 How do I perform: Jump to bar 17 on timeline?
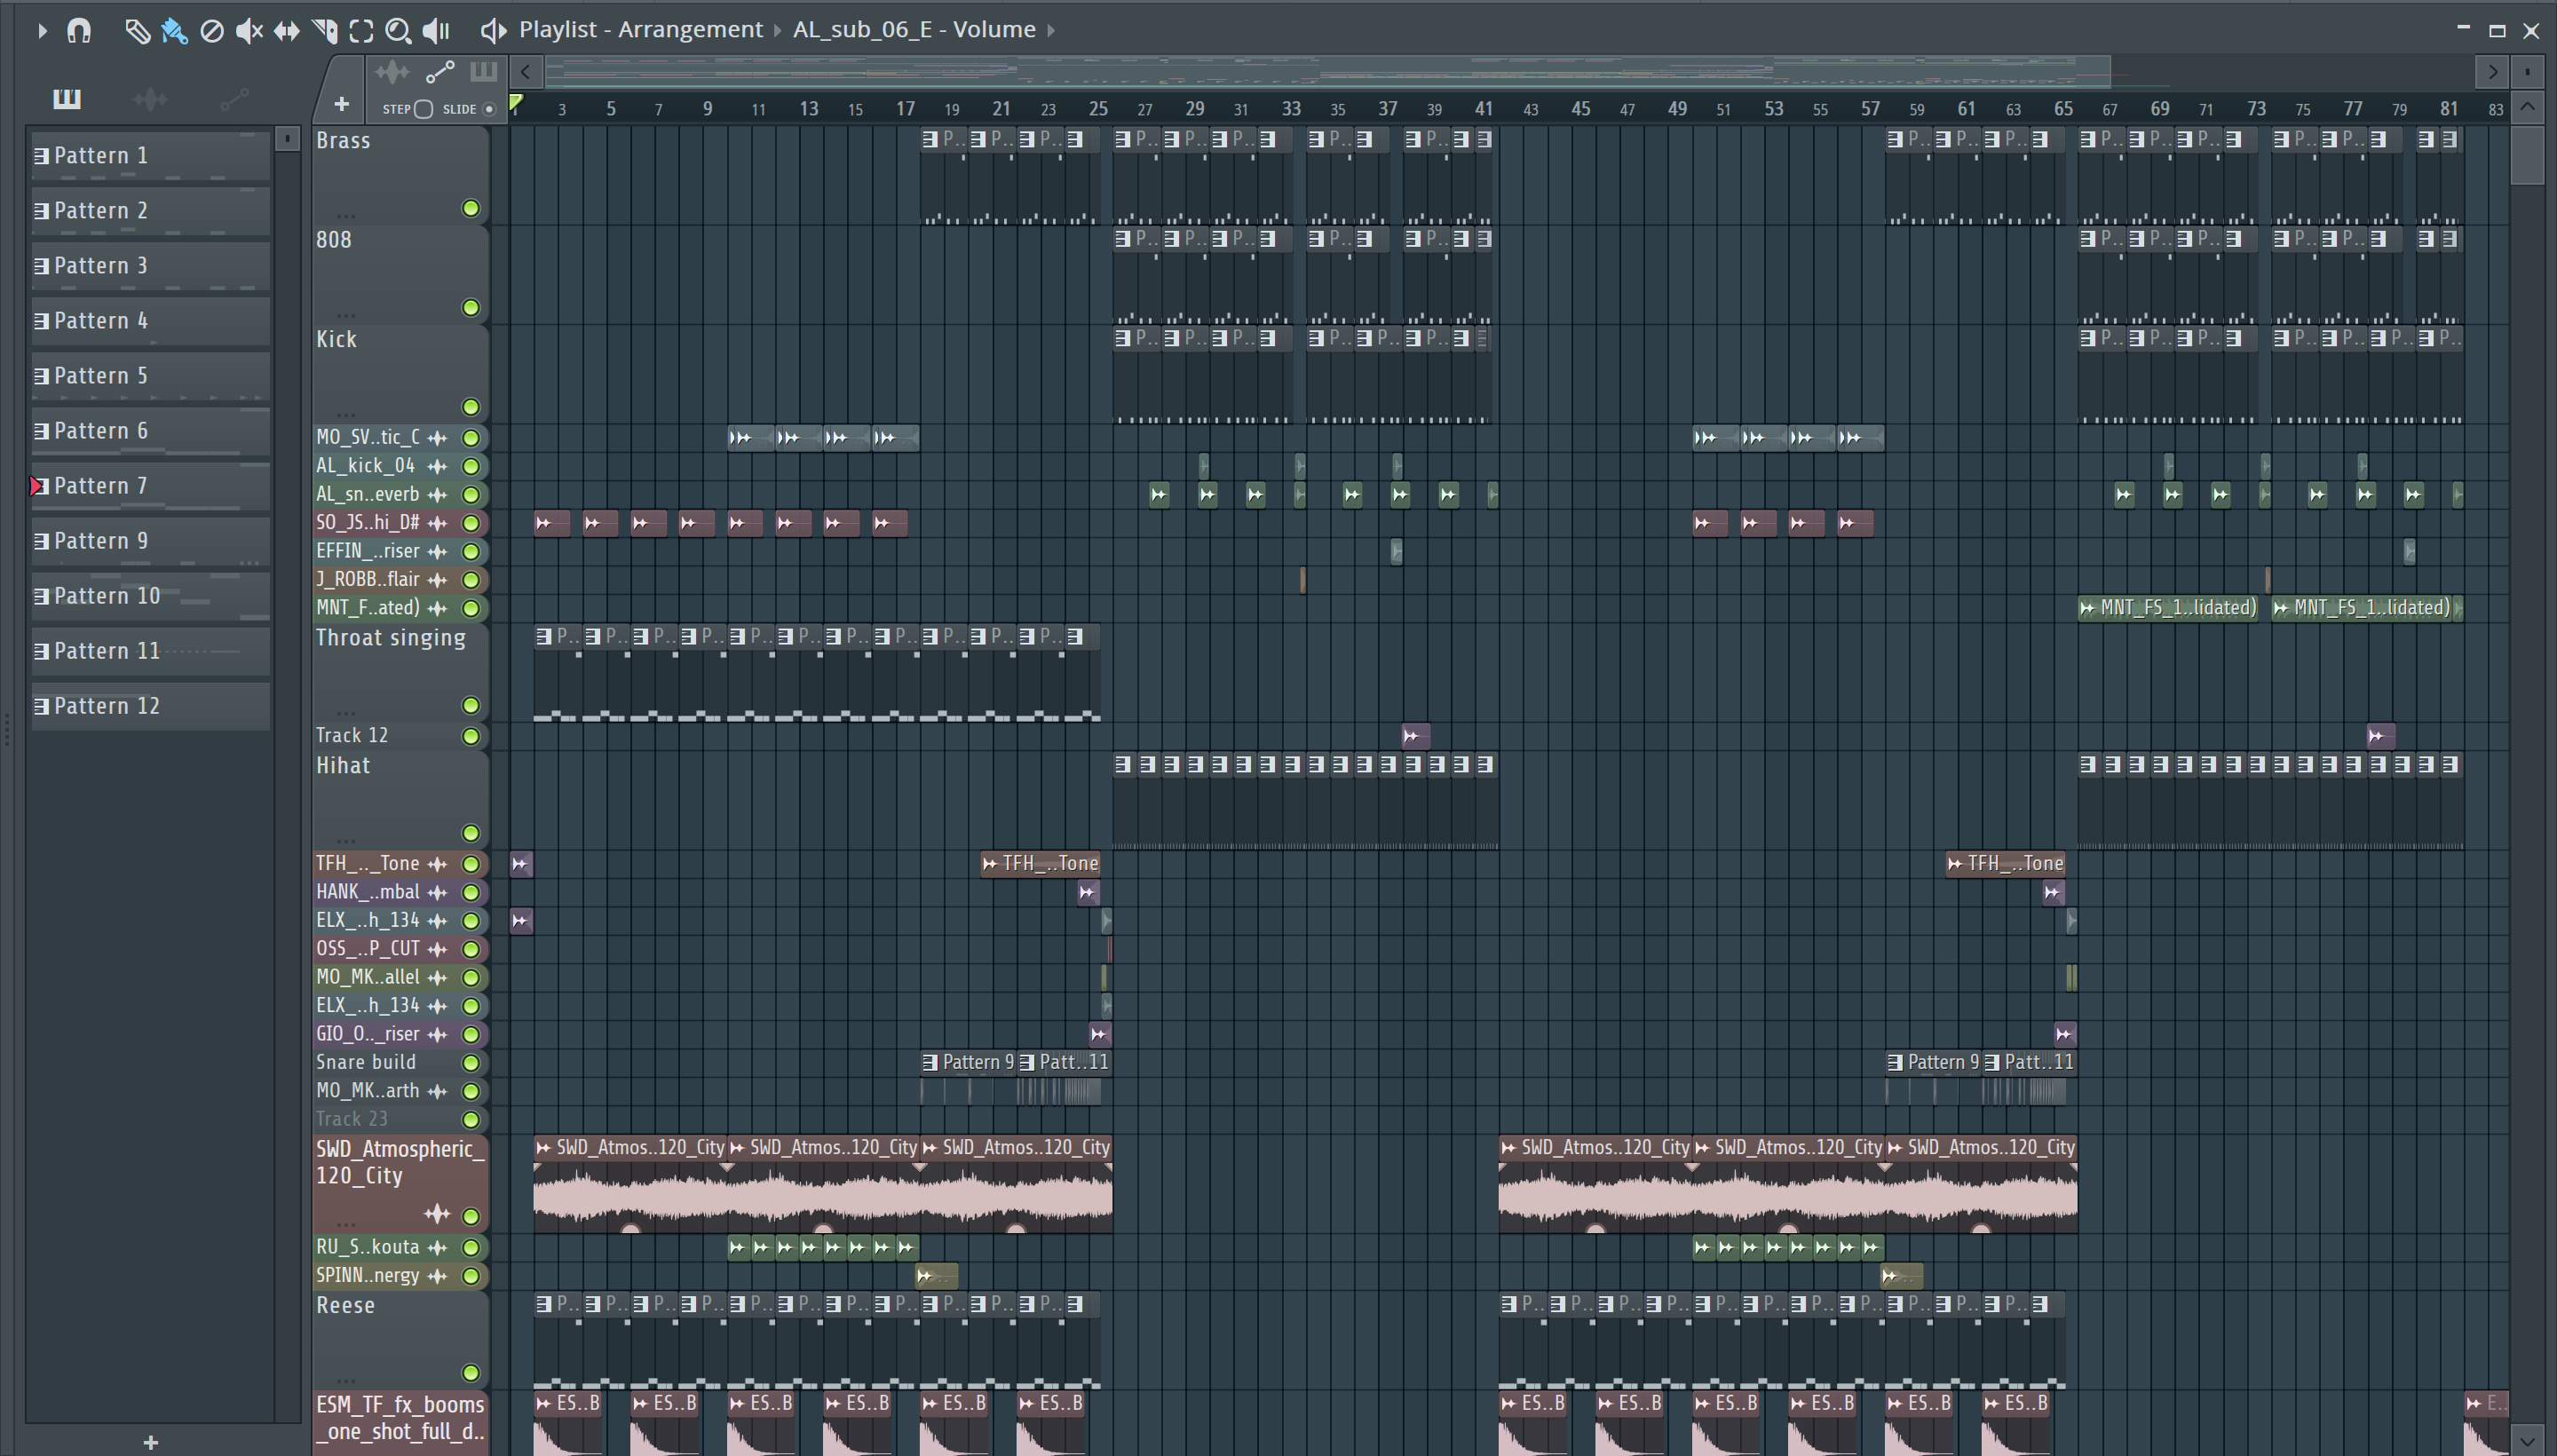[x=905, y=108]
